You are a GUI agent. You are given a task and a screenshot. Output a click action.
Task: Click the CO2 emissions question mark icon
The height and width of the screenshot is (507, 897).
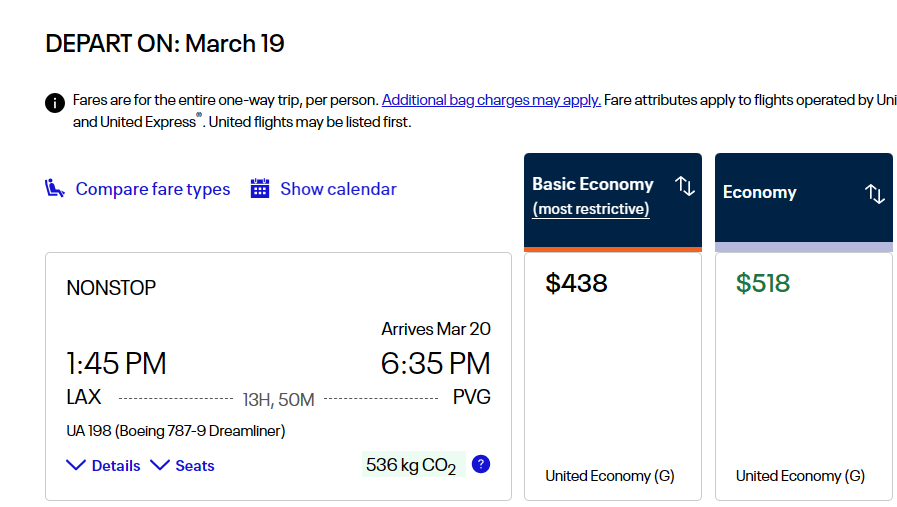pyautogui.click(x=481, y=464)
